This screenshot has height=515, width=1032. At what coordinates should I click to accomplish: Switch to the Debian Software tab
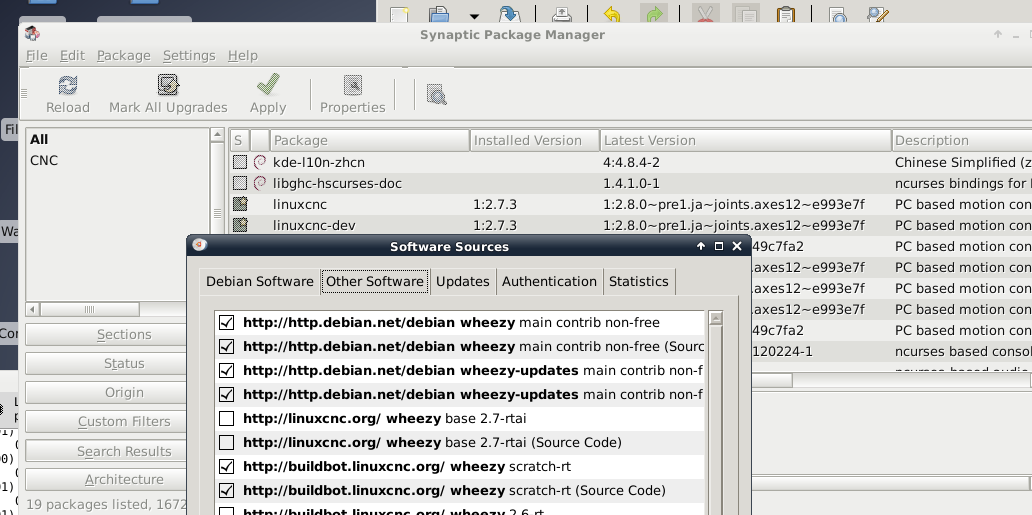(x=260, y=282)
